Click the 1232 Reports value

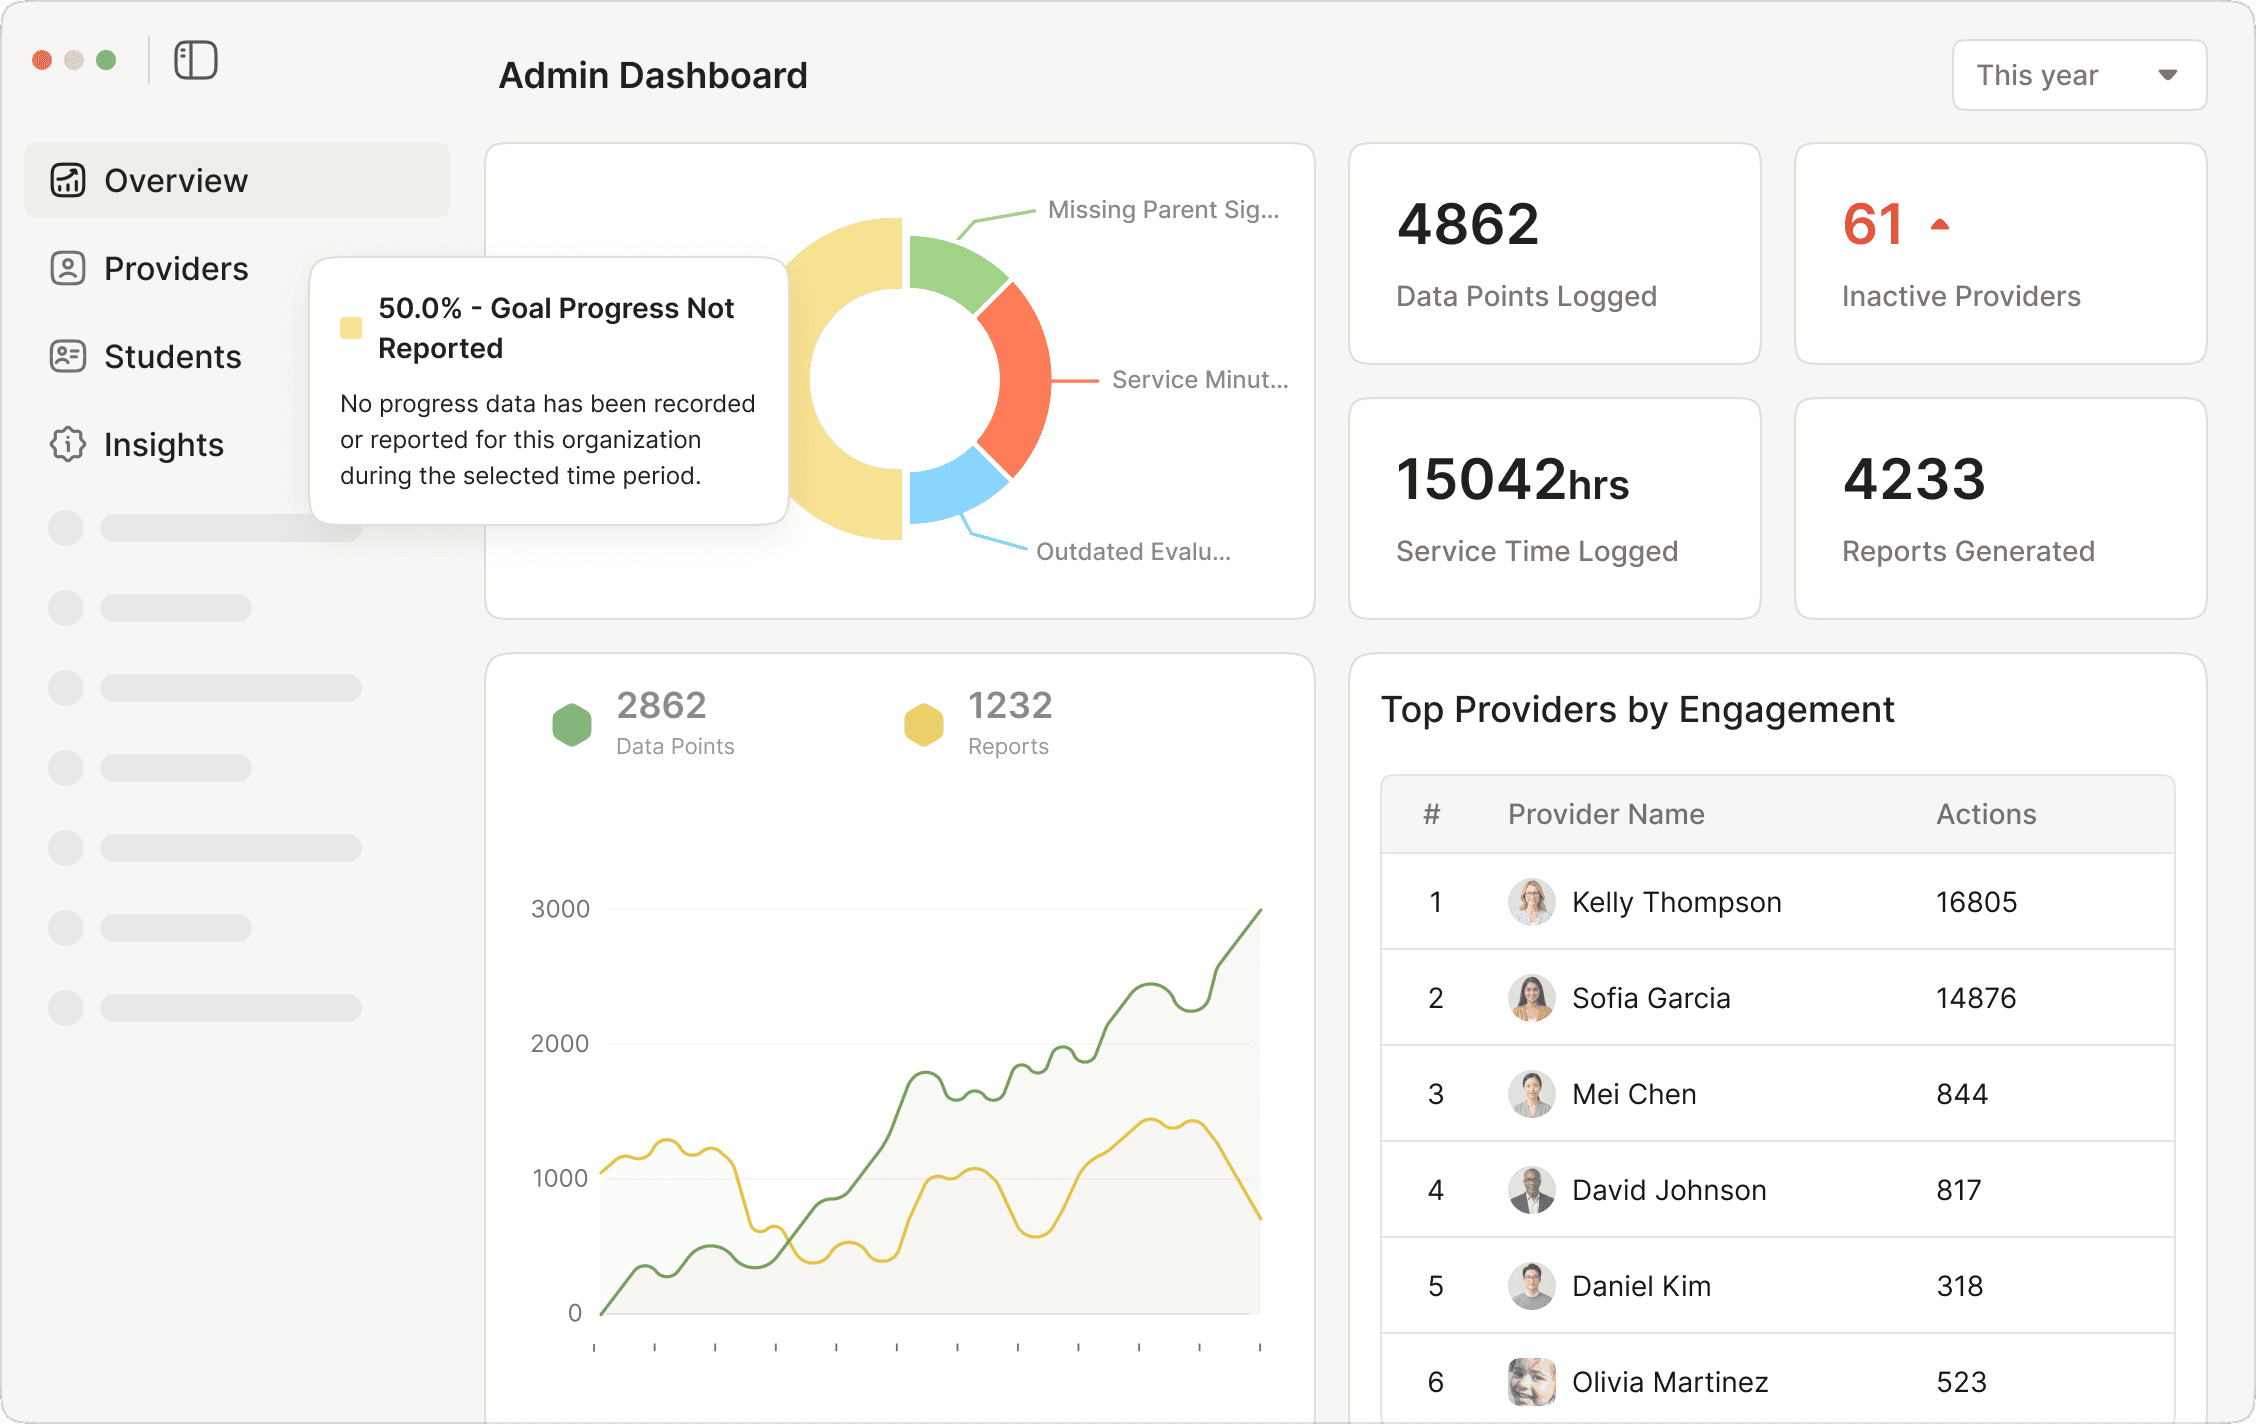coord(1010,705)
